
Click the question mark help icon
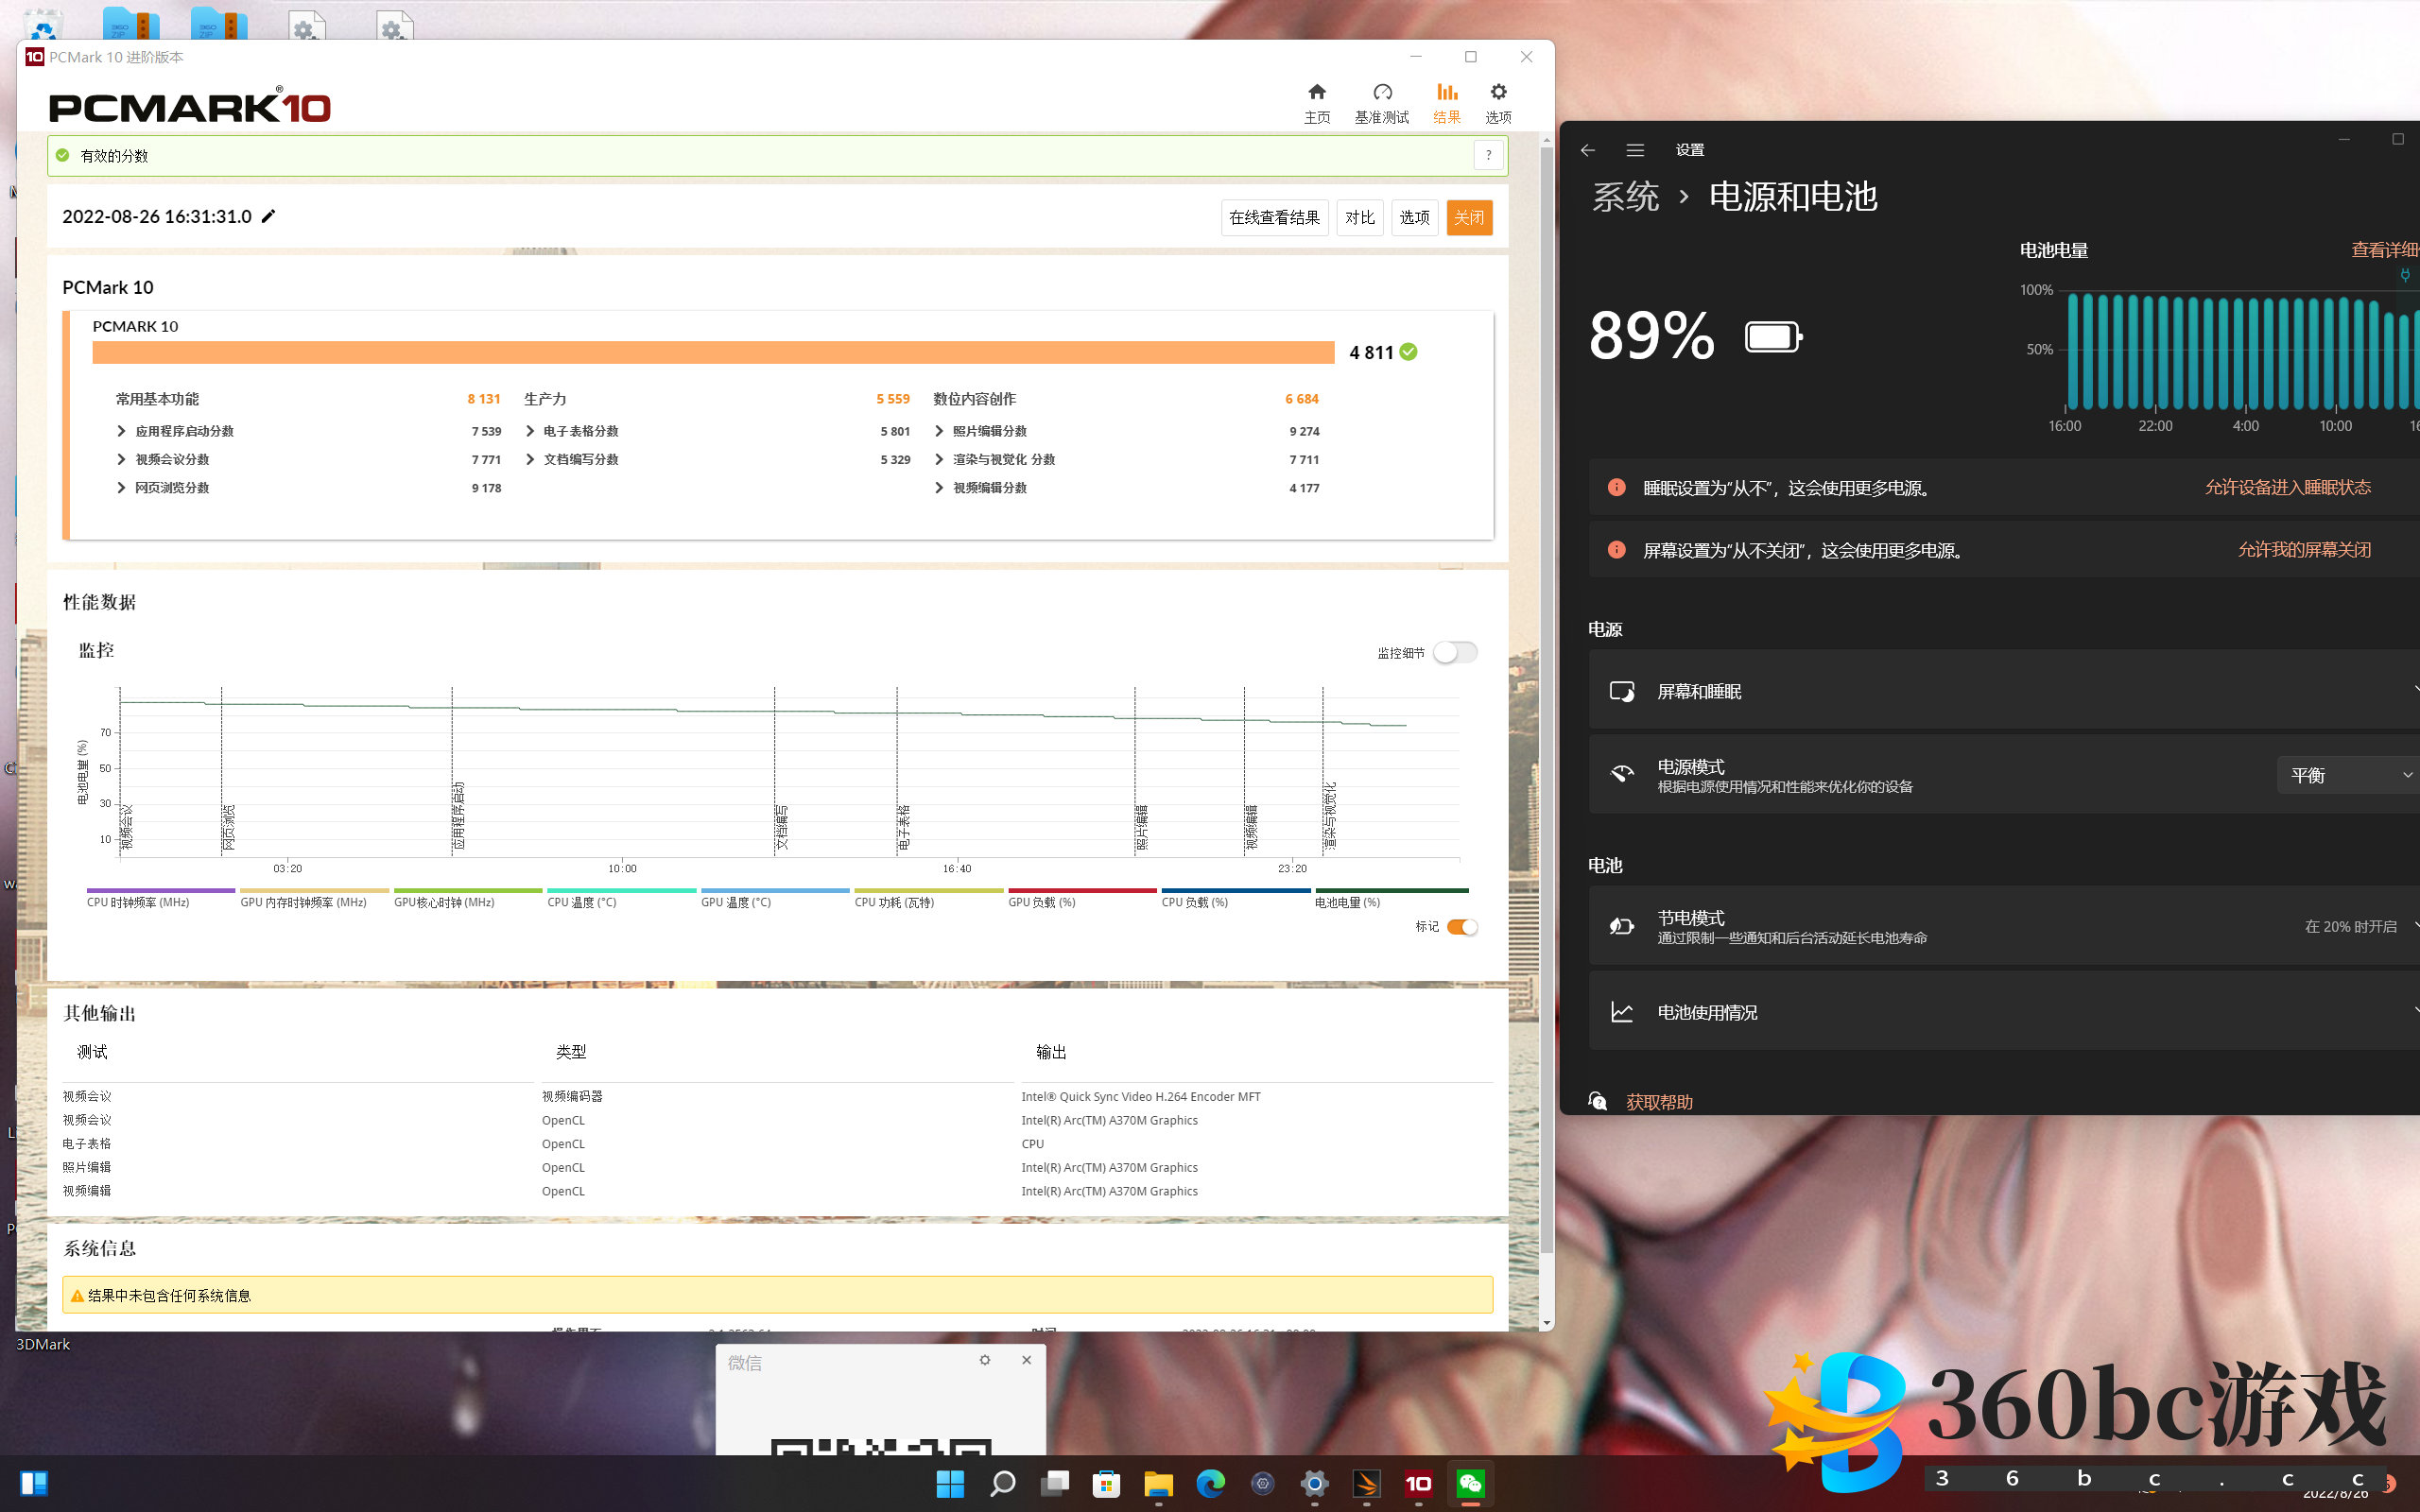1488,155
